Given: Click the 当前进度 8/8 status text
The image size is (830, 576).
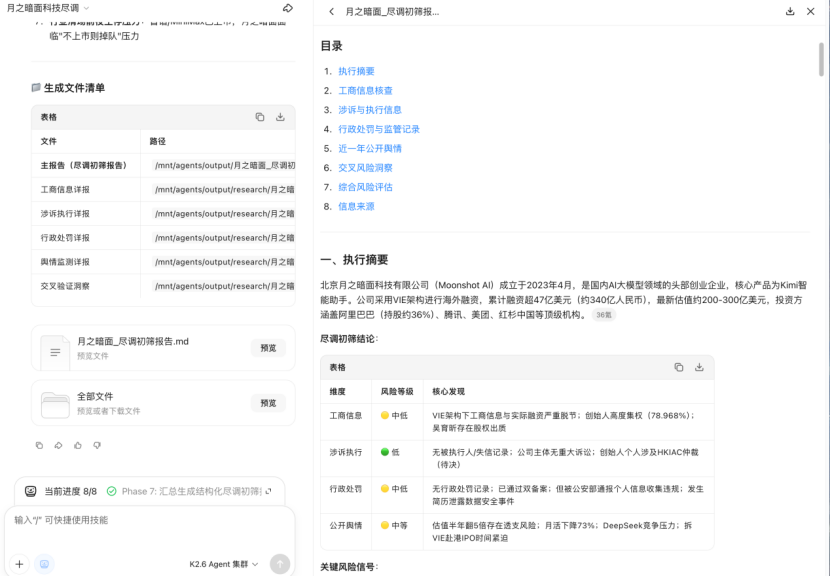Looking at the screenshot, I should [x=70, y=491].
